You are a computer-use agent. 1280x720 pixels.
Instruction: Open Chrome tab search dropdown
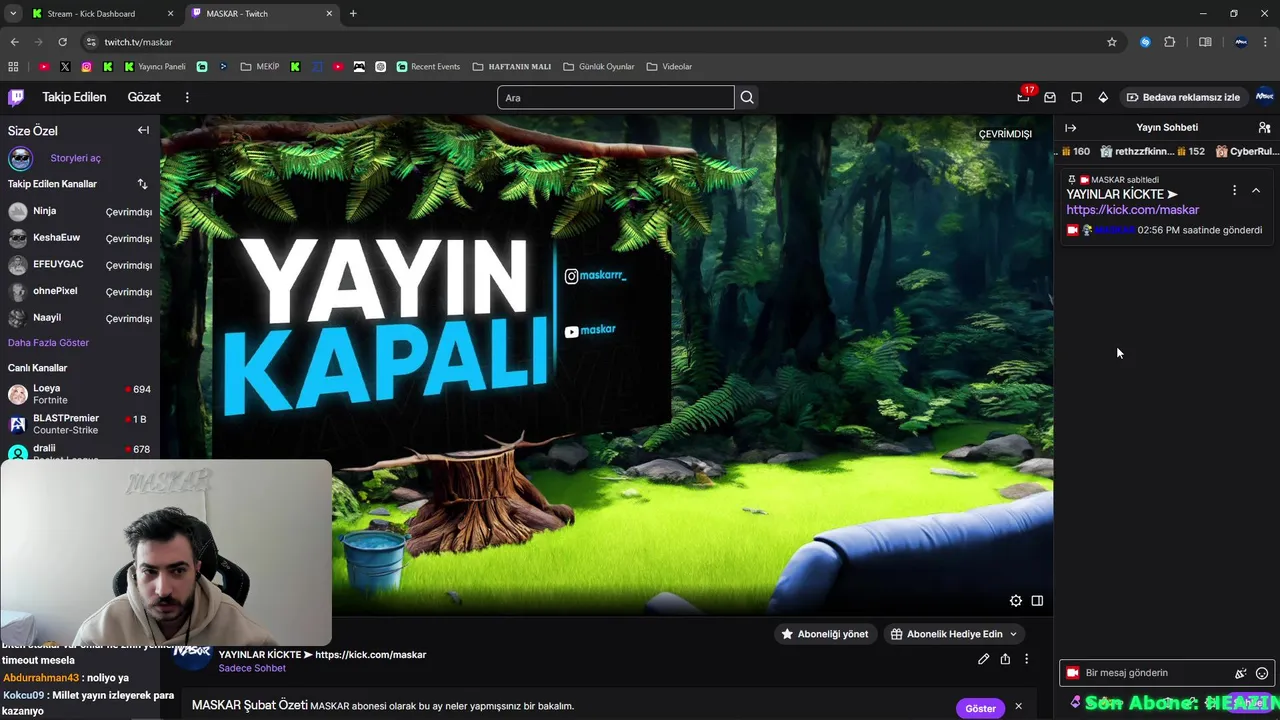13,14
